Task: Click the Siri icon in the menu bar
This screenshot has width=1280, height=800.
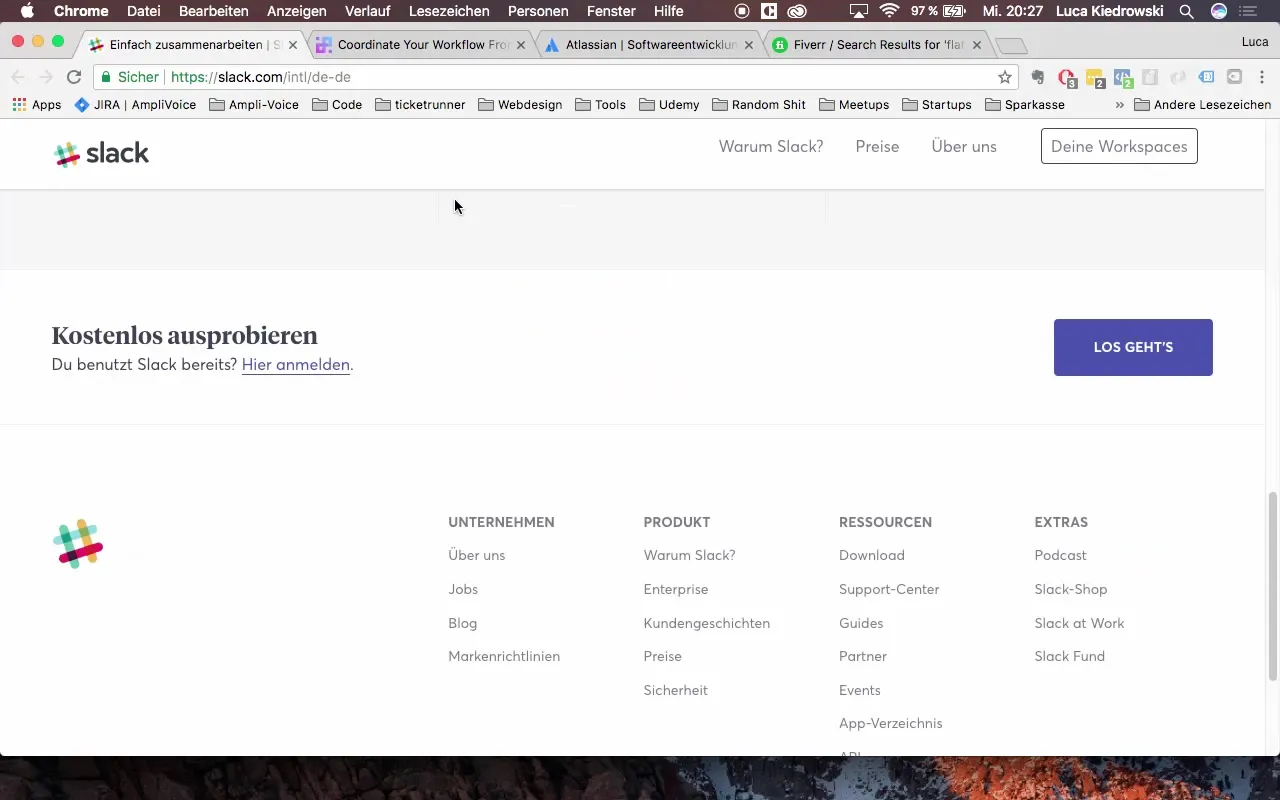Action: tap(1219, 11)
